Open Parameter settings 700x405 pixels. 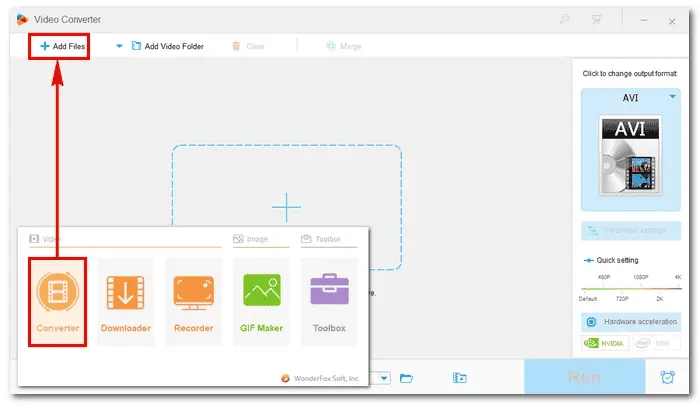pos(631,230)
